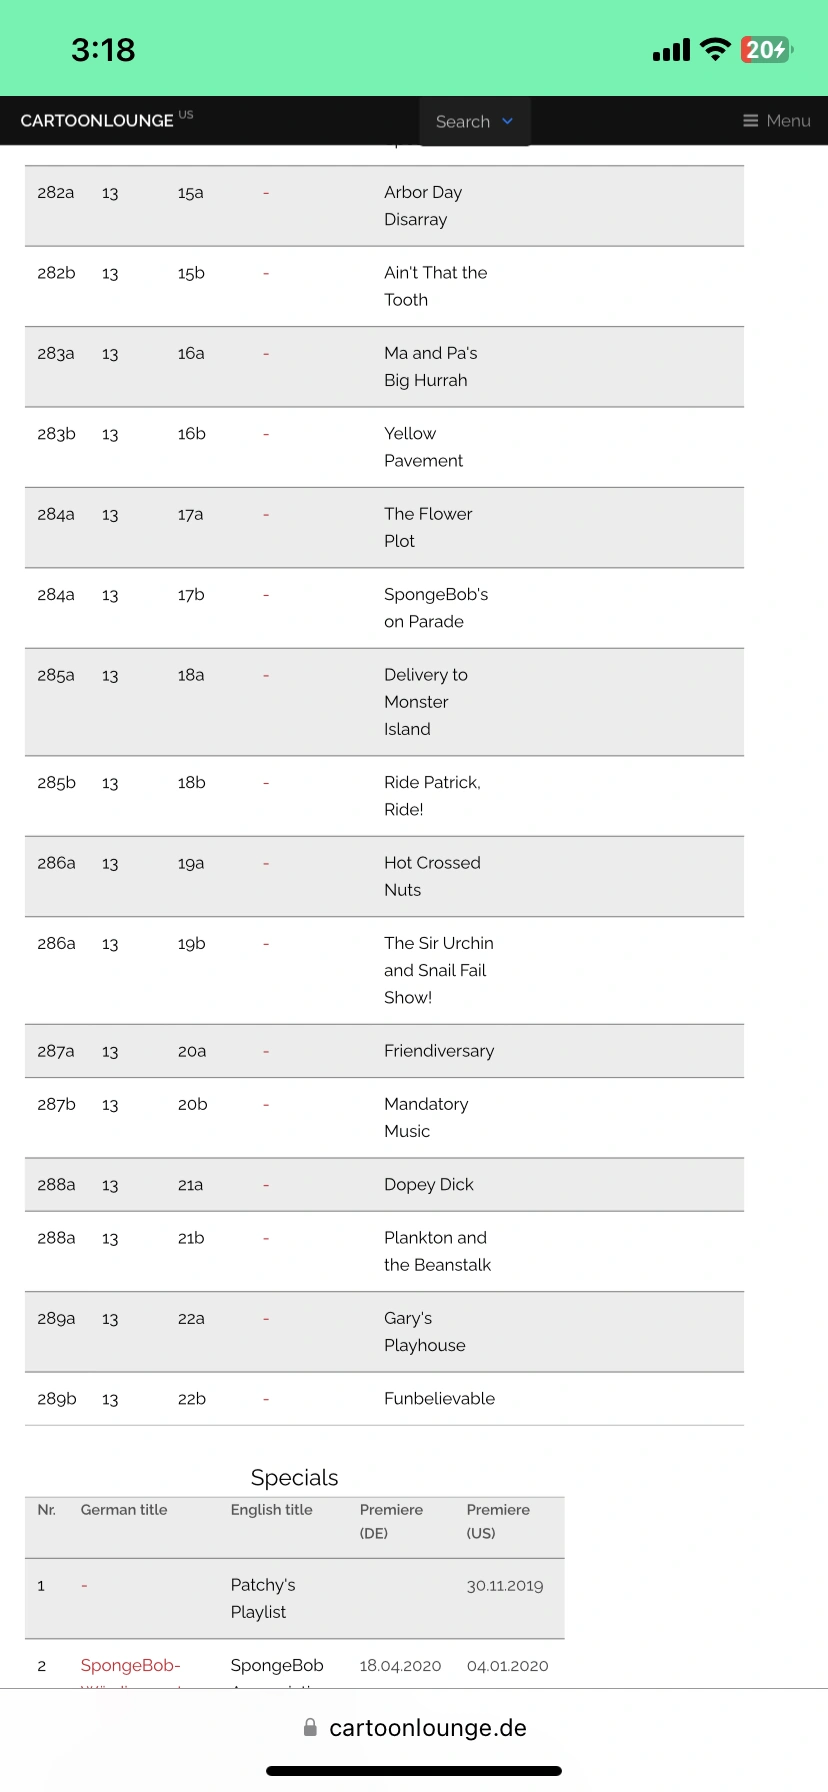This screenshot has width=828, height=1792.
Task: Click the red dash next to Funbelievable
Action: coord(265,1398)
